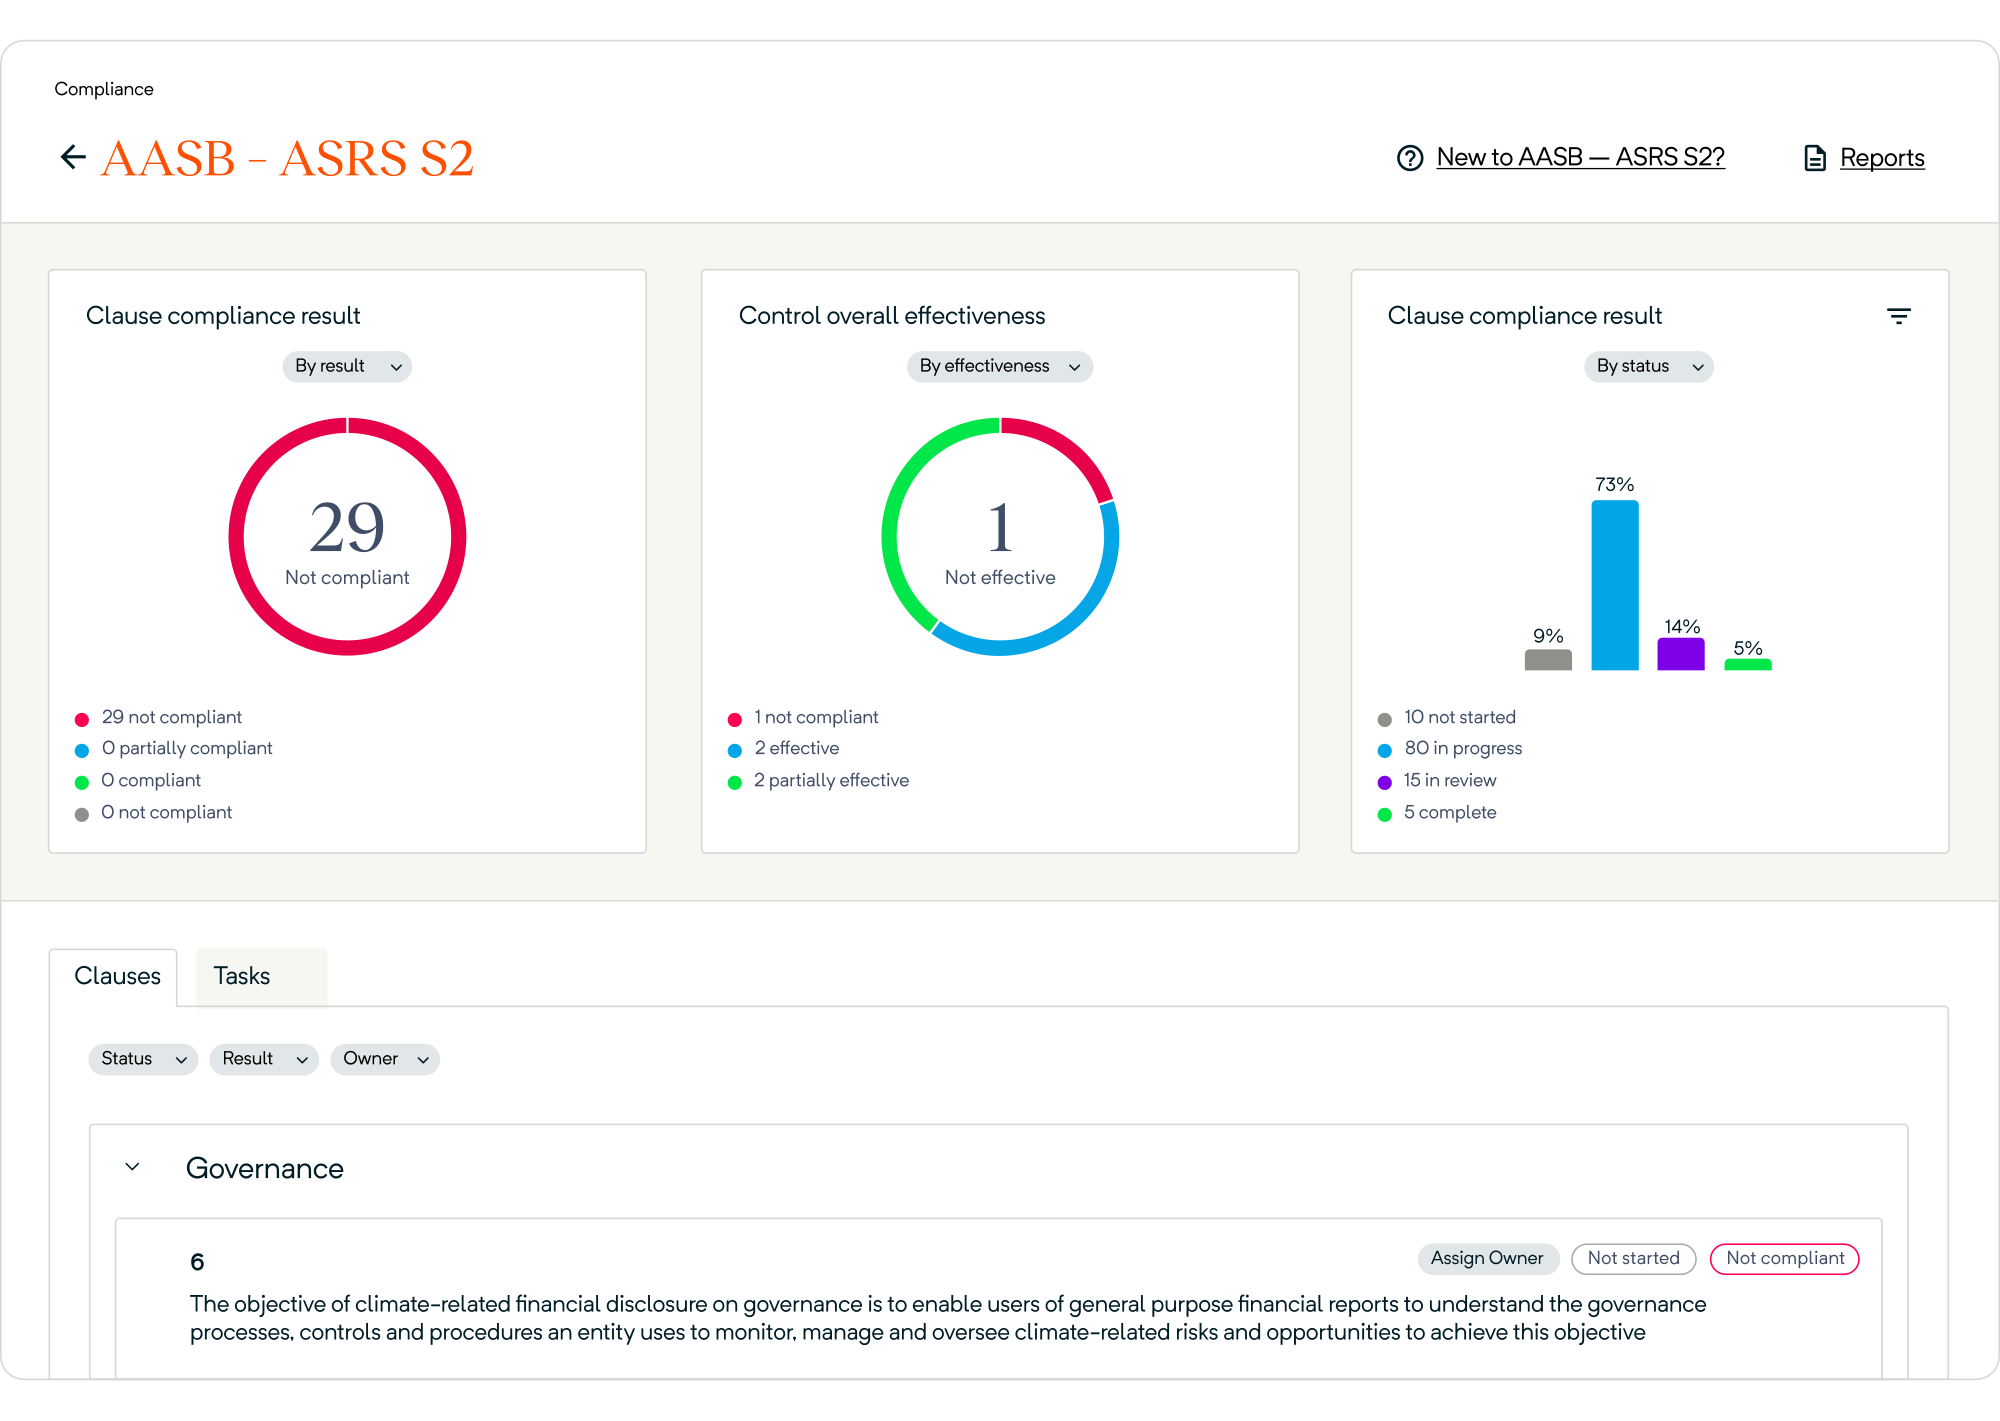Image resolution: width=2000 pixels, height=1421 pixels.
Task: Click the Reports document icon
Action: 1815,158
